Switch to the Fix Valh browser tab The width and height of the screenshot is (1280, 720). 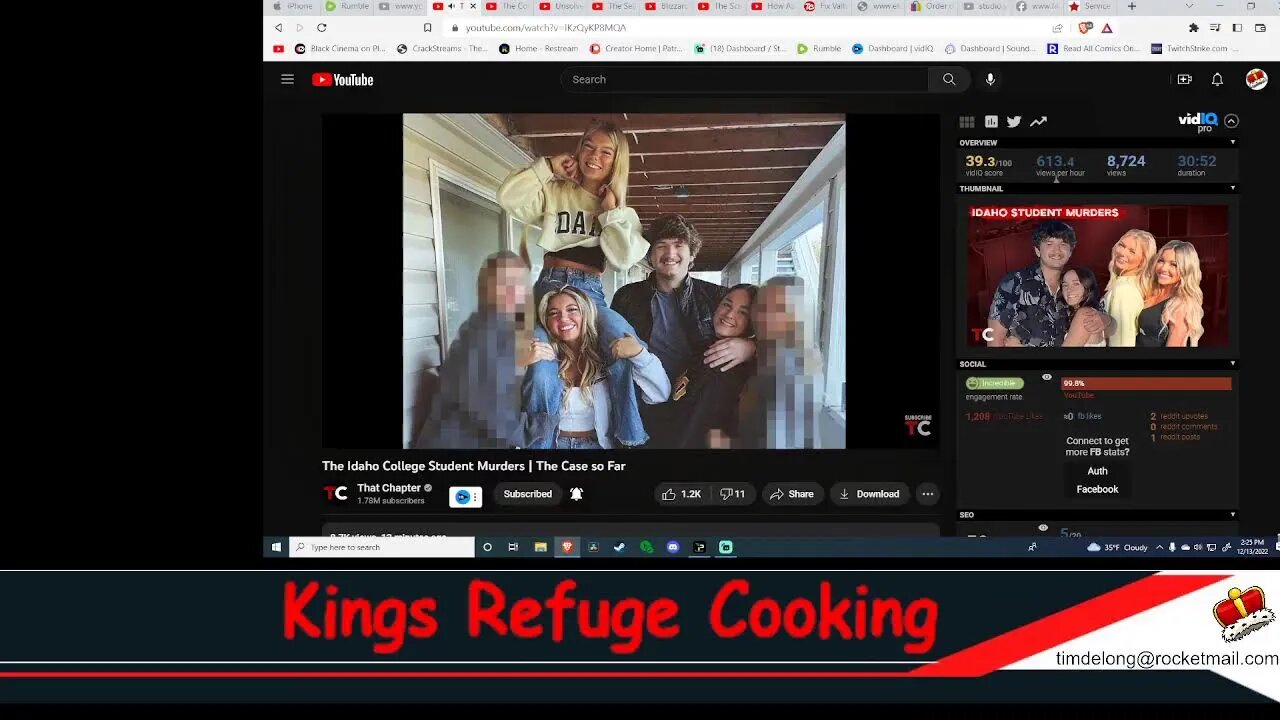pos(826,6)
